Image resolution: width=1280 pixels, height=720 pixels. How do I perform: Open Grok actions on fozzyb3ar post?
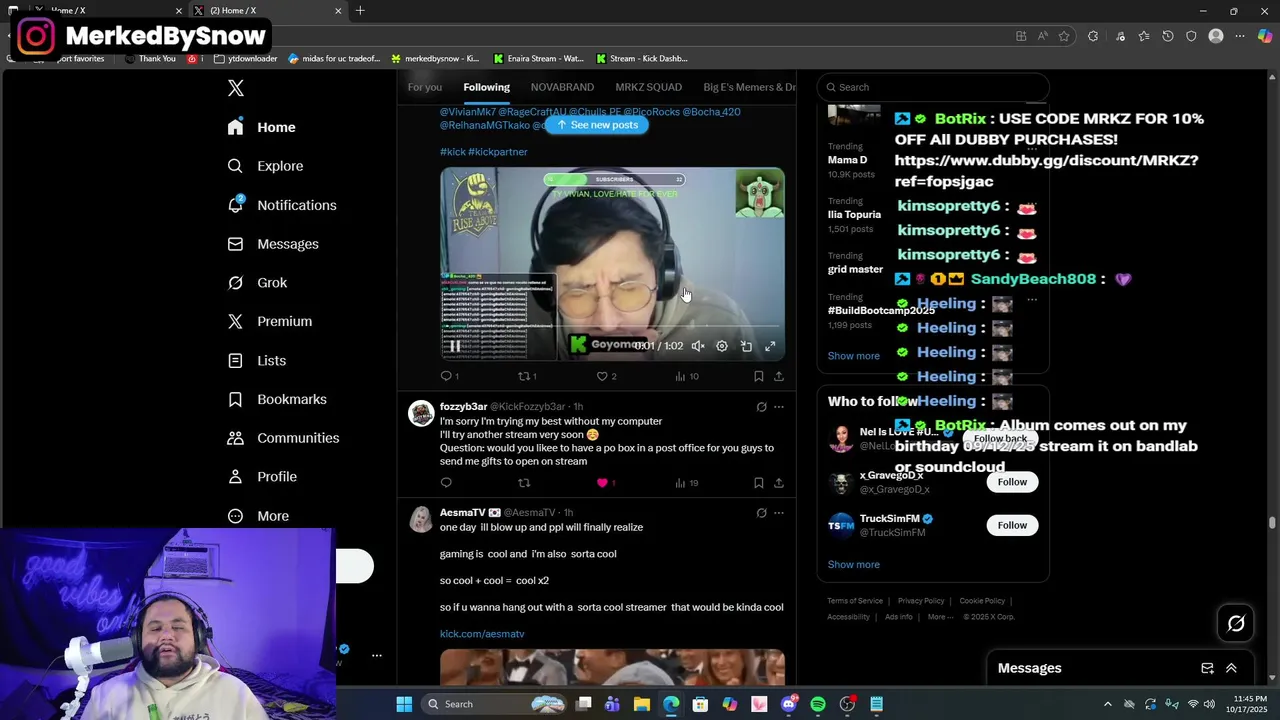761,407
